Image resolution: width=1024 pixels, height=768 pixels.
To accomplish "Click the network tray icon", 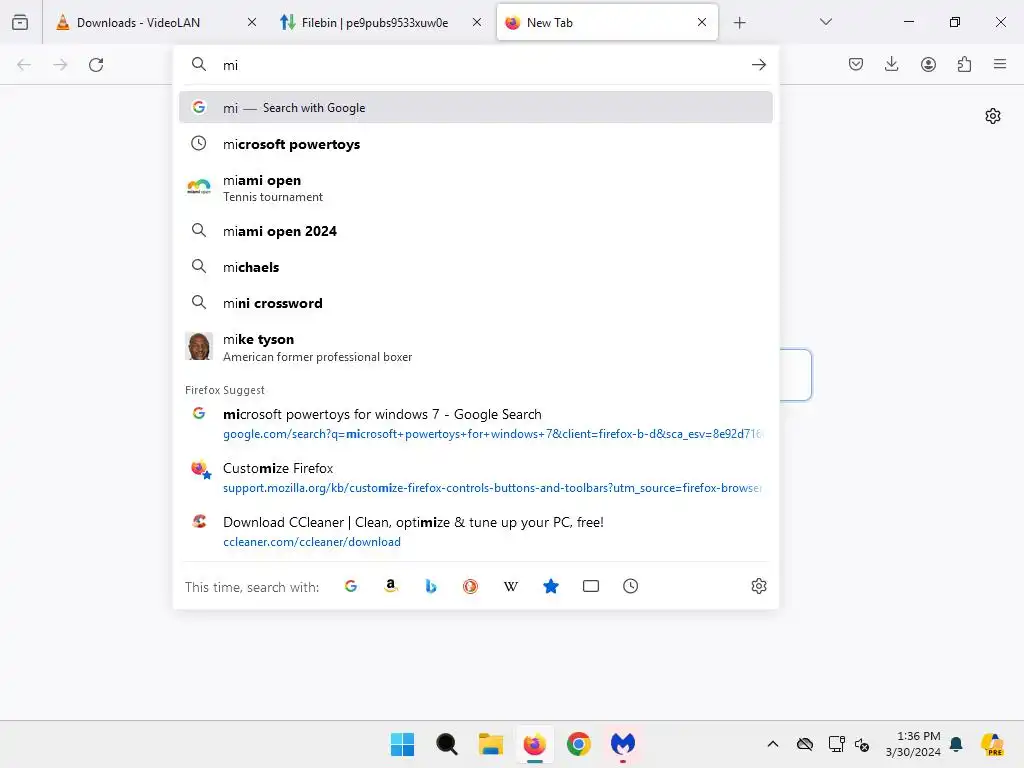I will (x=836, y=744).
